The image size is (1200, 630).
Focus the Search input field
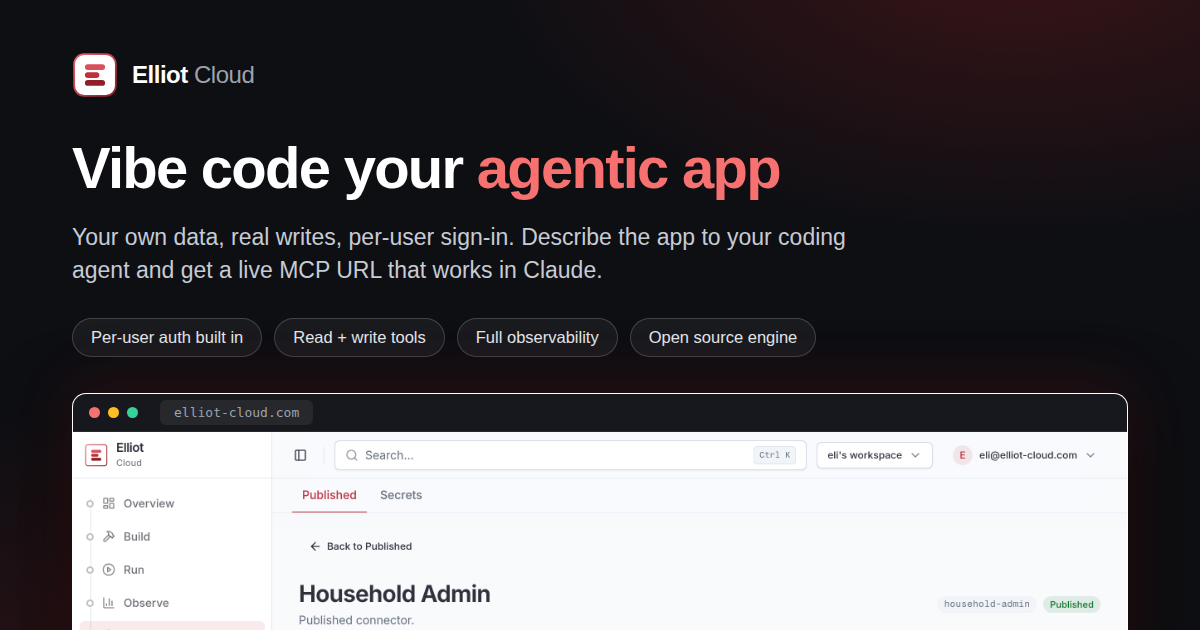pos(570,455)
